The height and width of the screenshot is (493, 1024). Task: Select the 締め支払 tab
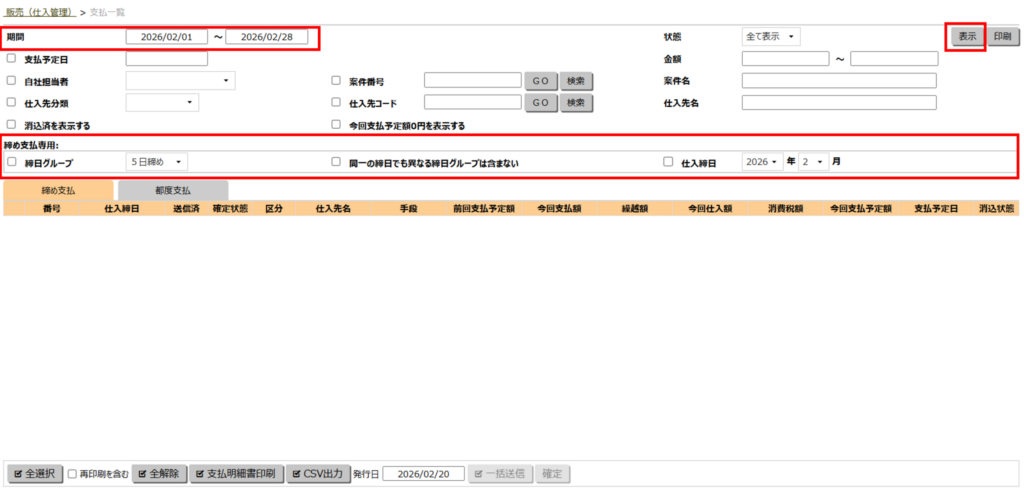pos(58,189)
